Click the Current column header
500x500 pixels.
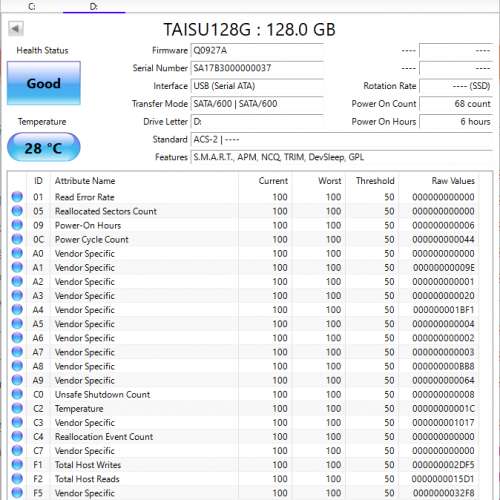[273, 181]
